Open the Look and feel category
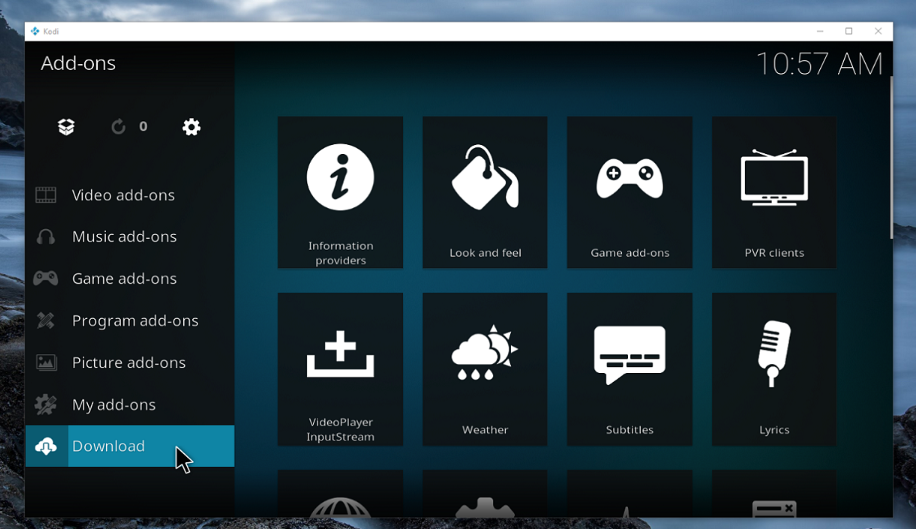Image resolution: width=916 pixels, height=529 pixels. tap(485, 192)
